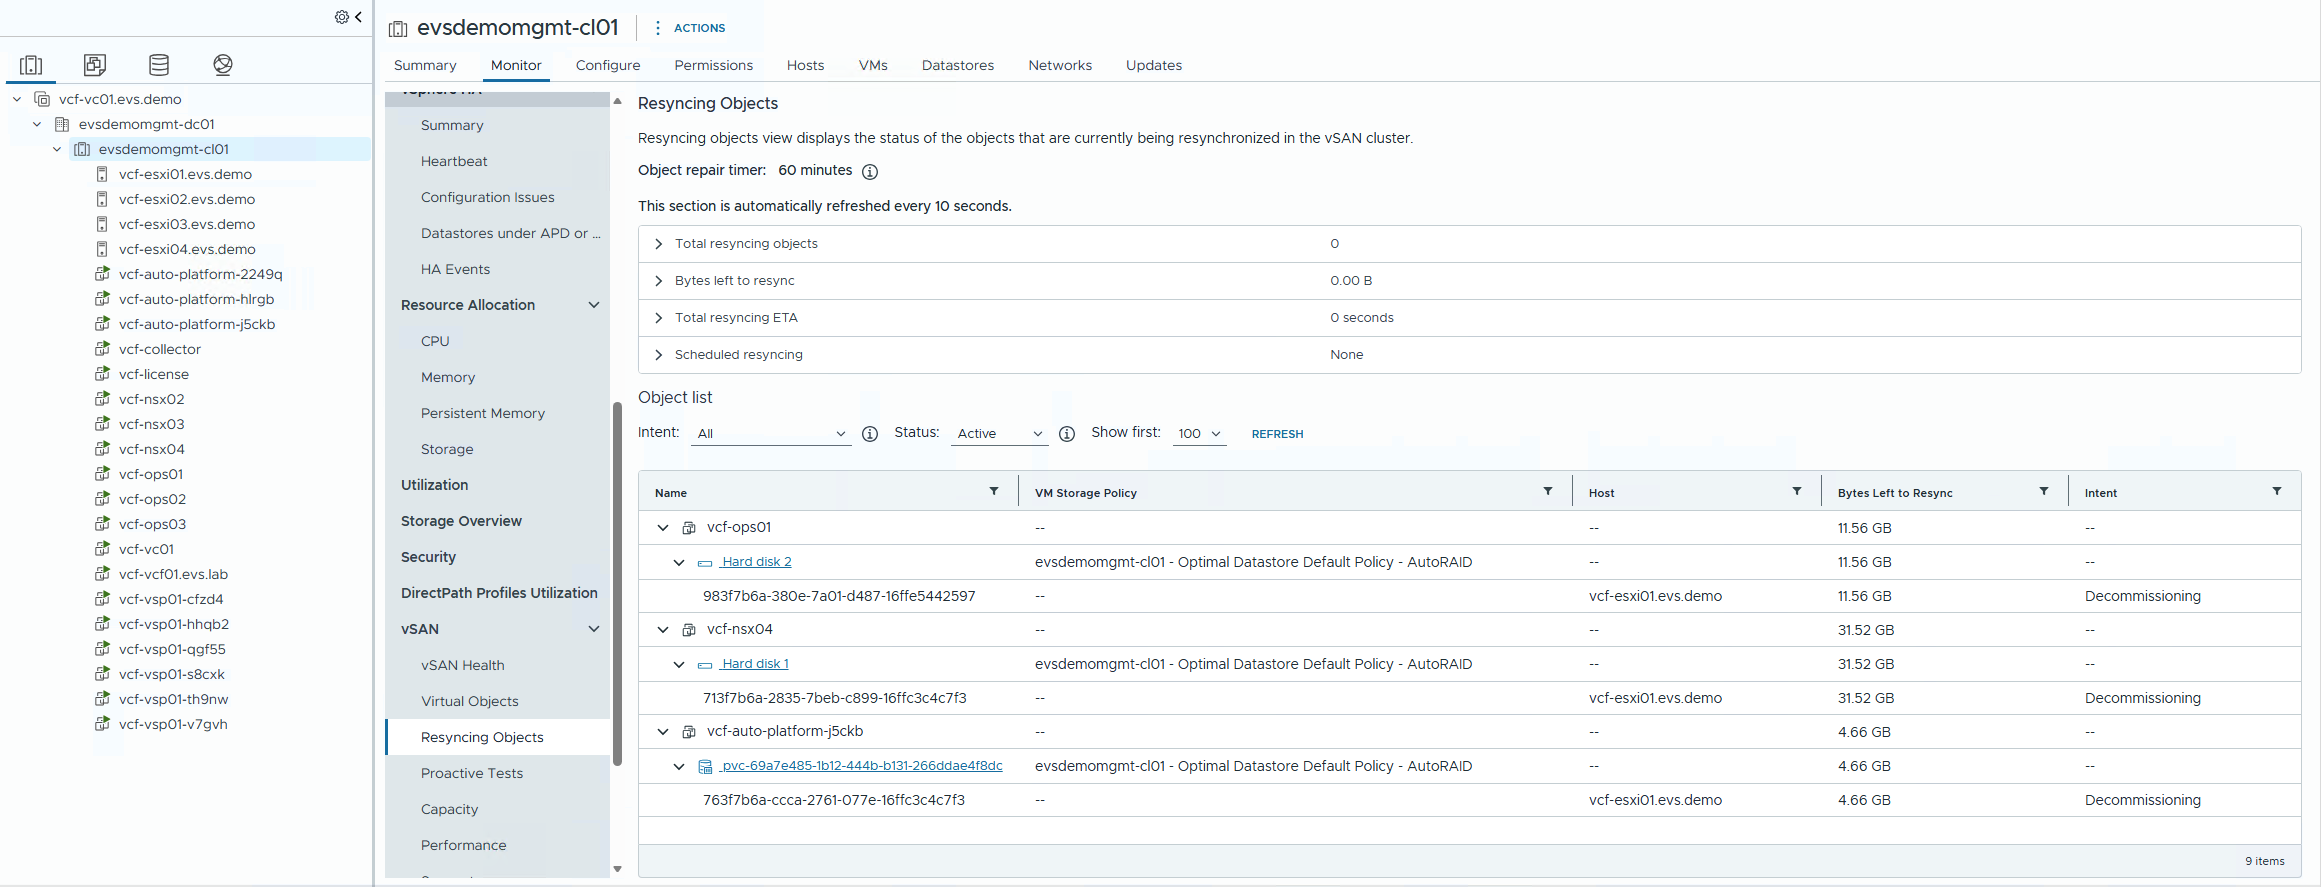Open the Networks tab
Screen dimensions: 2322x887
pos(1060,65)
